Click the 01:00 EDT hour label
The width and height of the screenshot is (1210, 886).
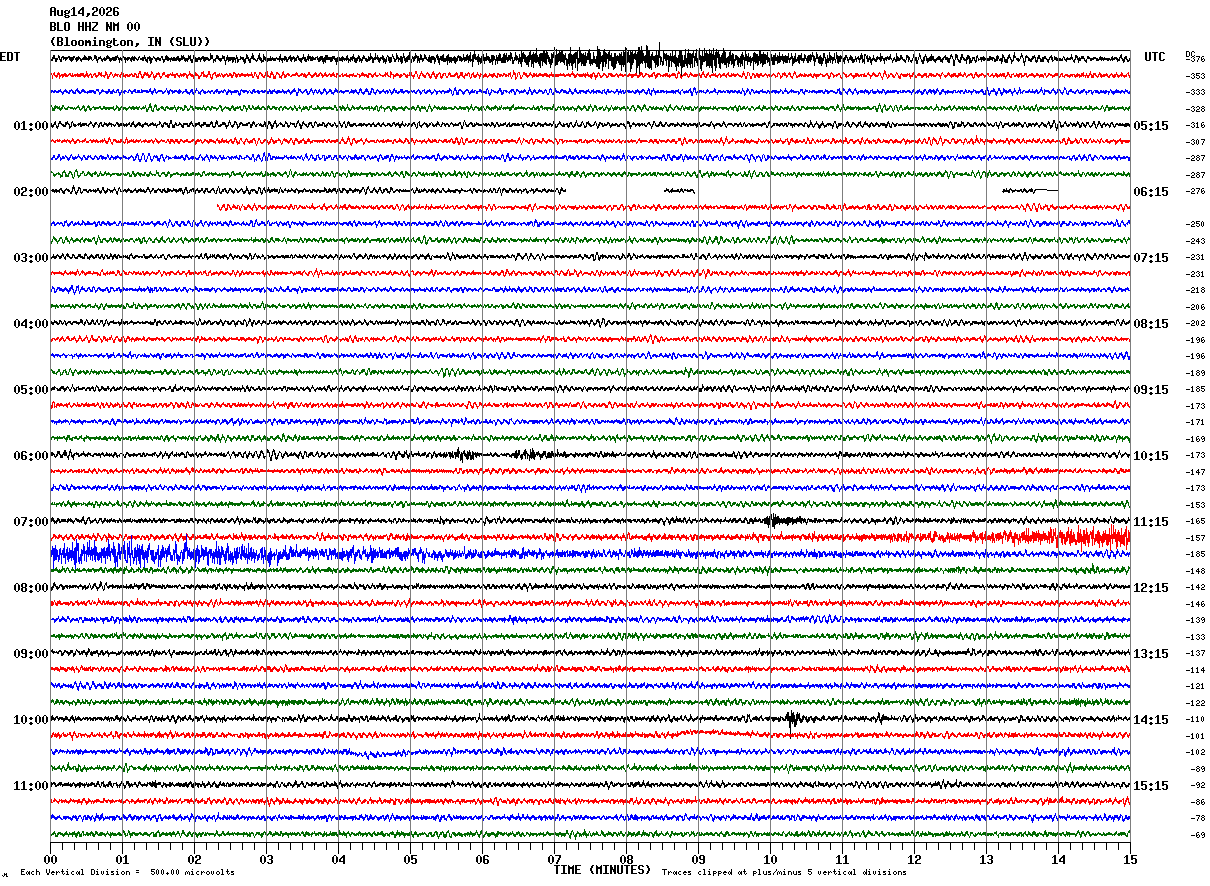(31, 126)
